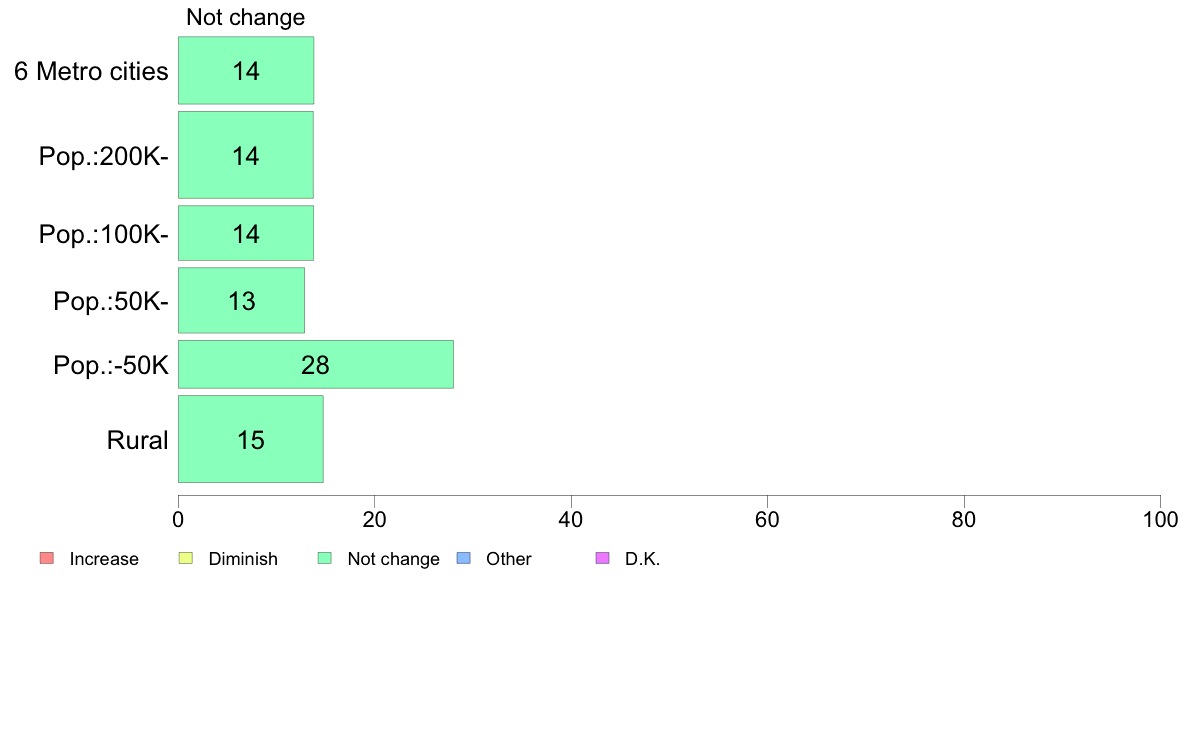Image resolution: width=1188 pixels, height=736 pixels.
Task: Click the axis tick label 60
Action: click(768, 520)
